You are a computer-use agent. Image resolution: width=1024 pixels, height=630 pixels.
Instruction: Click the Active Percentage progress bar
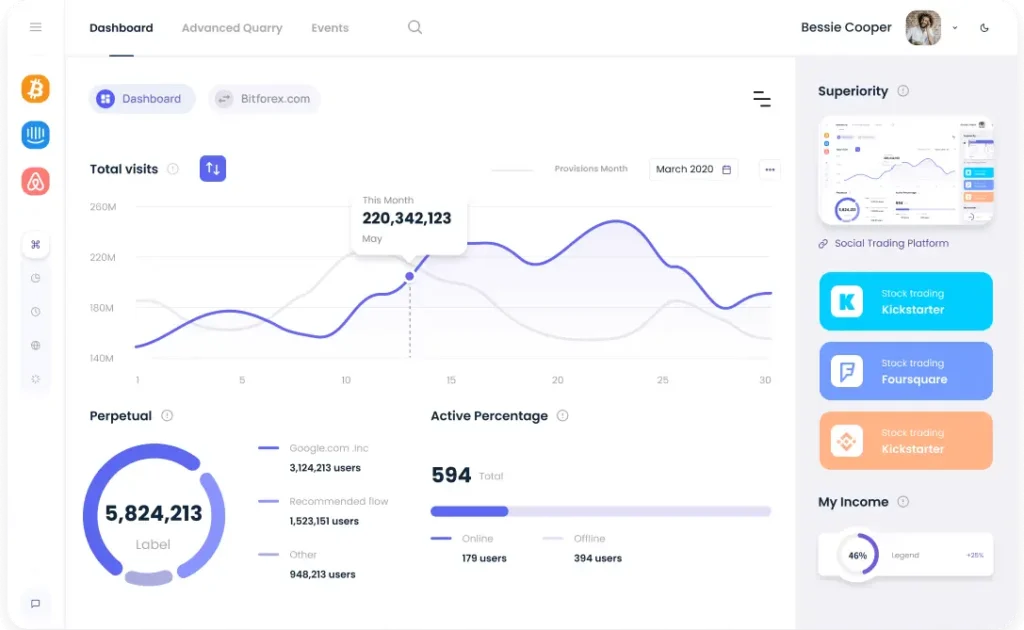coord(601,511)
